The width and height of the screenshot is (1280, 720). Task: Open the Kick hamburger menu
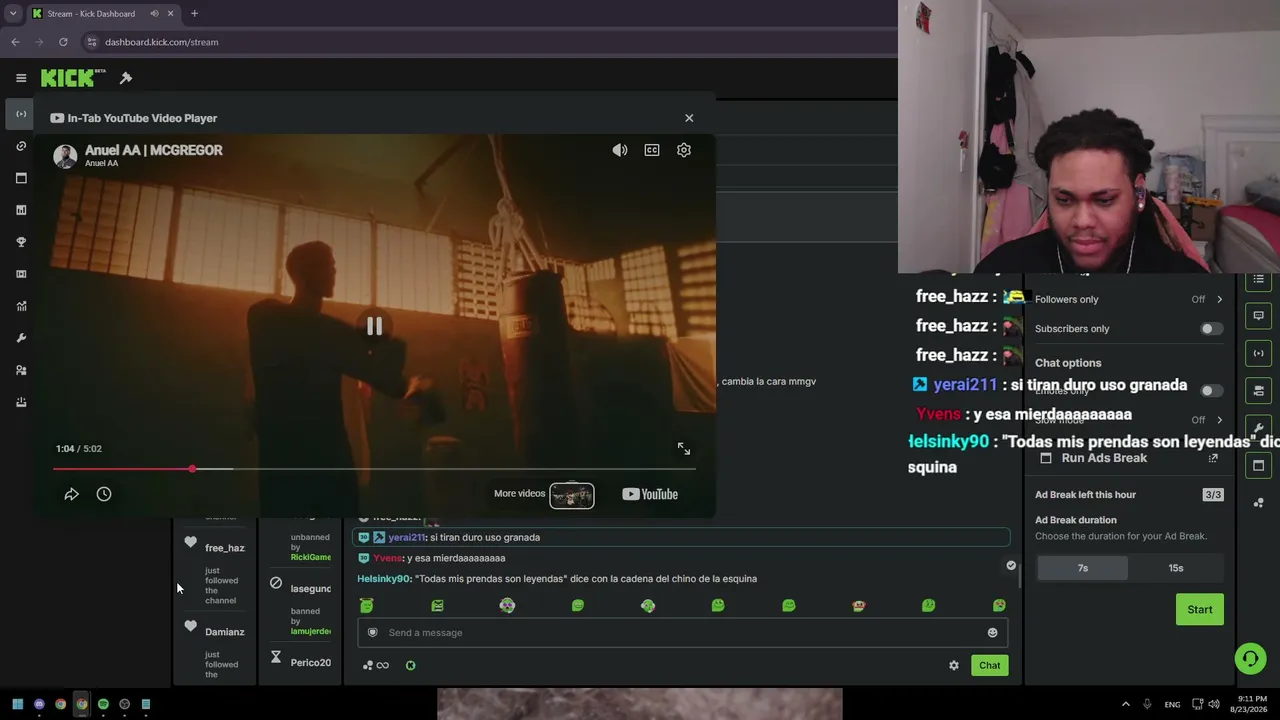[x=21, y=78]
